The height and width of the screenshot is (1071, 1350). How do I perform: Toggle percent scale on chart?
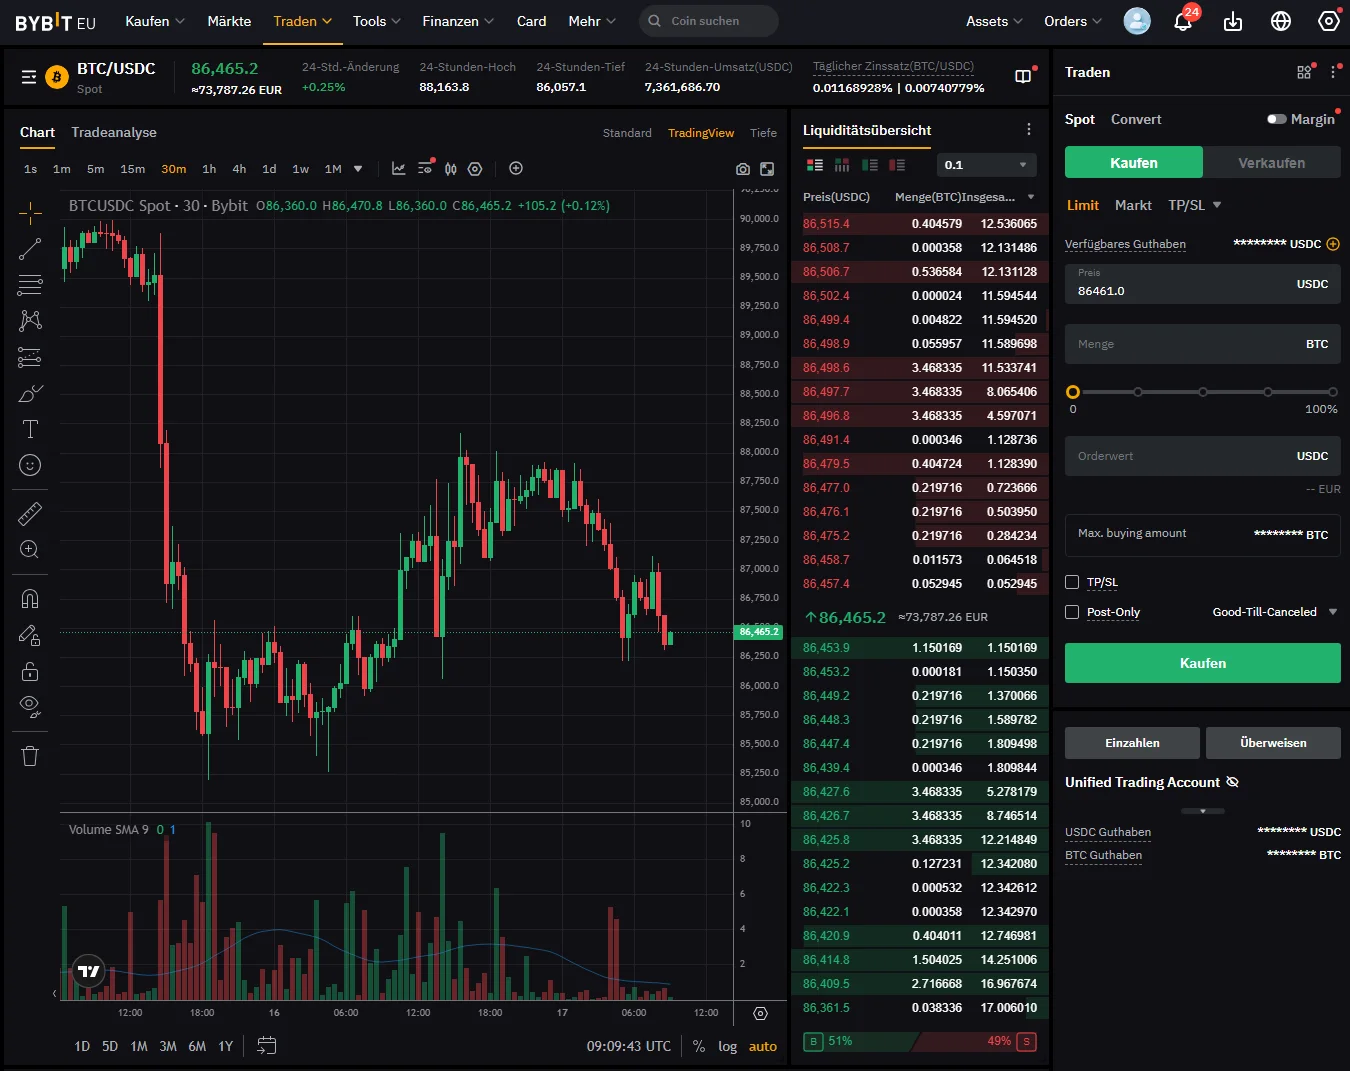click(699, 1047)
